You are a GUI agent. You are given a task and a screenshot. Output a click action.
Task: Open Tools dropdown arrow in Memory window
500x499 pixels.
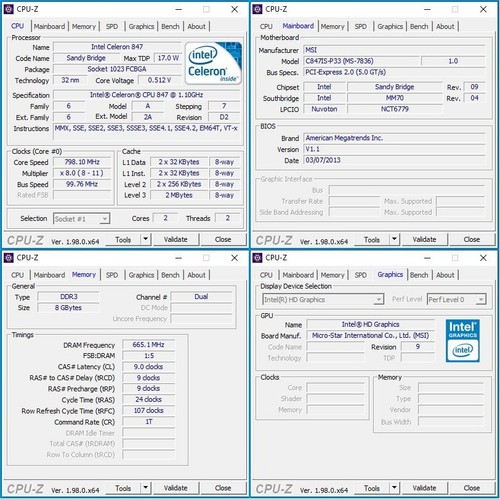(x=146, y=488)
